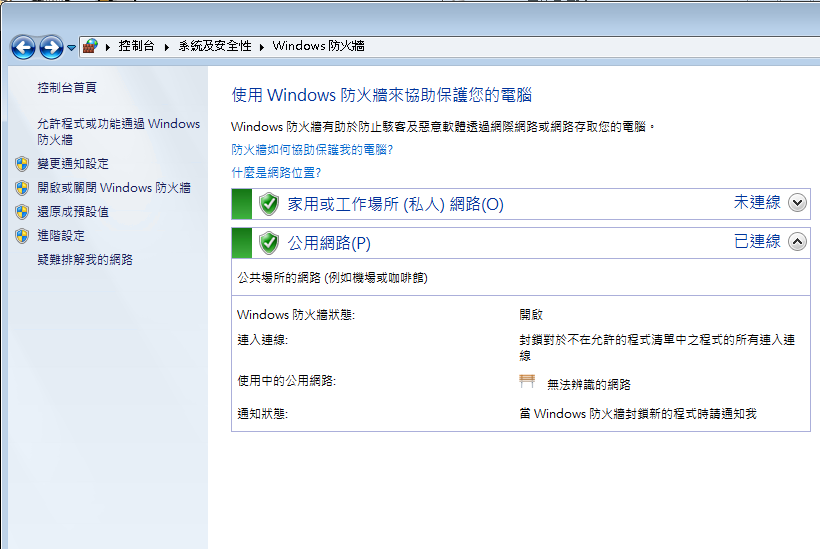
Task: Click the Back navigation arrow button
Action: pyautogui.click(x=24, y=48)
